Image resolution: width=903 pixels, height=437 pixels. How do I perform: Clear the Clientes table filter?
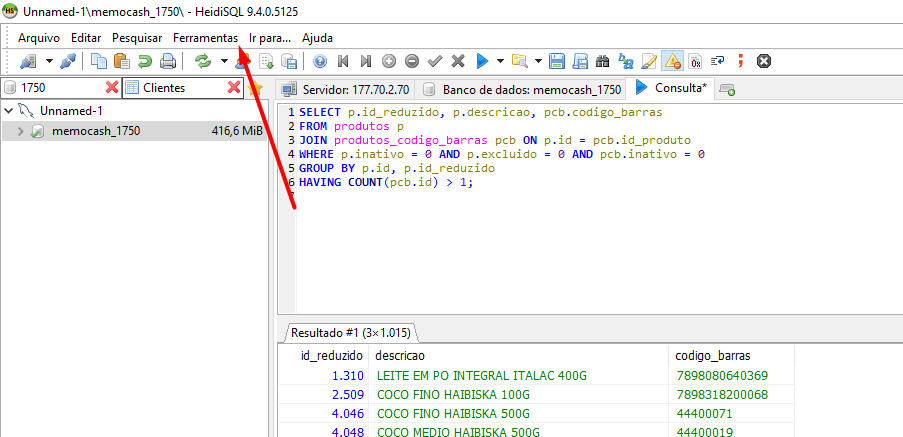coord(234,88)
